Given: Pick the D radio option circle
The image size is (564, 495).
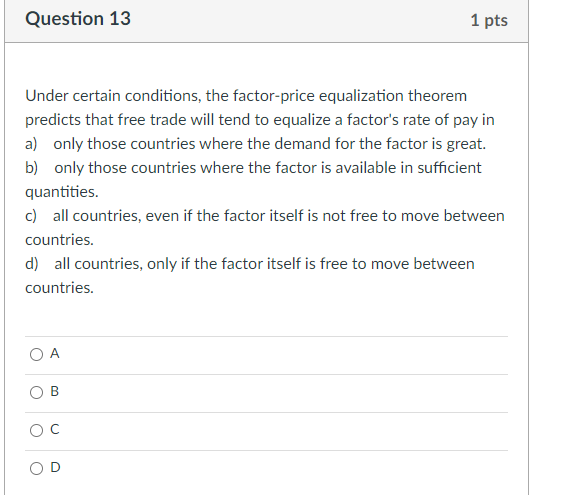Looking at the screenshot, I should 36,468.
